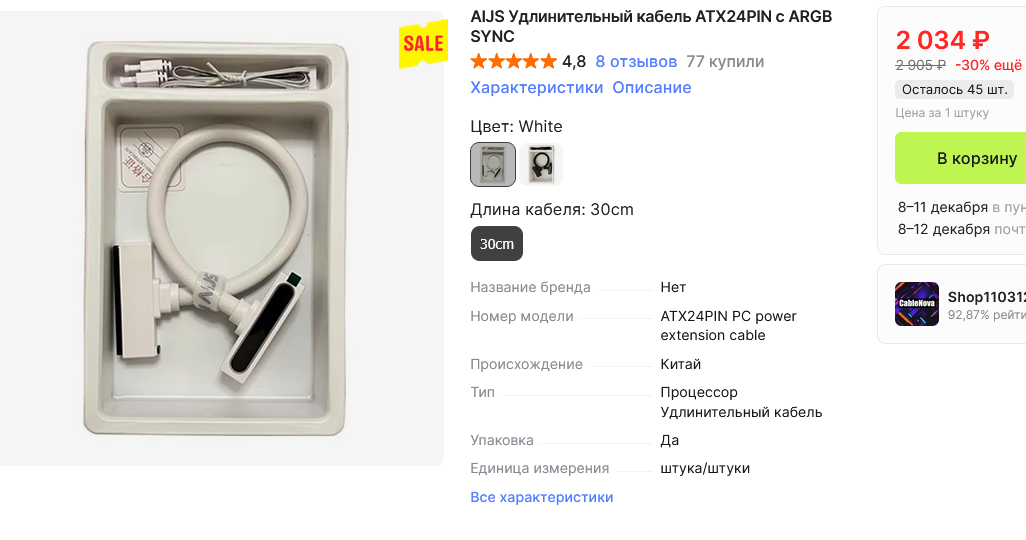Open the CableNova shop logo
Image resolution: width=1026 pixels, height=540 pixels.
[917, 304]
